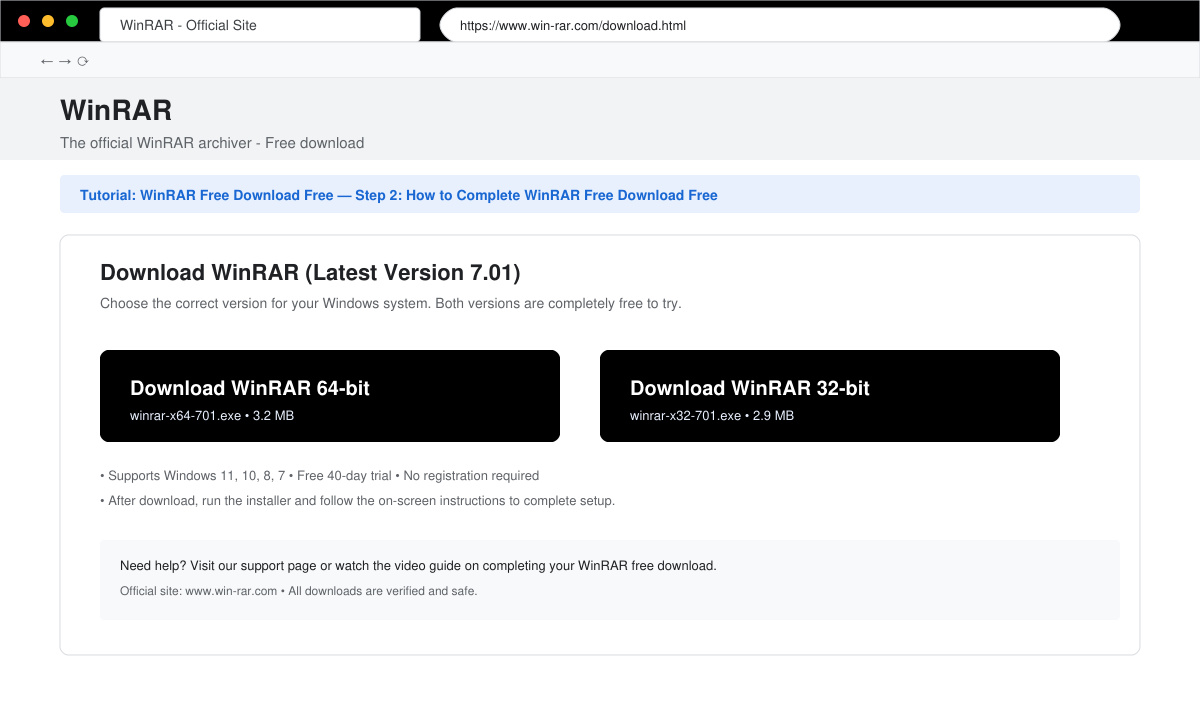Select the WinRAR - Official Site tab
This screenshot has height=720, width=1200.
pyautogui.click(x=260, y=25)
